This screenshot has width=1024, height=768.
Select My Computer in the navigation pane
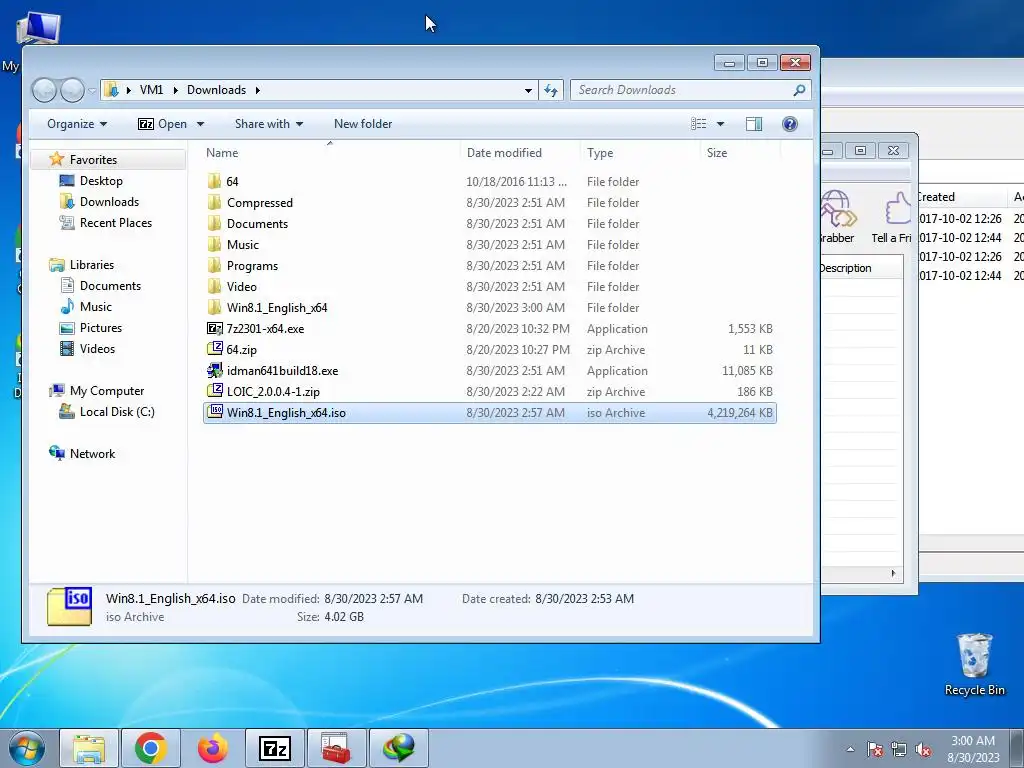click(106, 391)
